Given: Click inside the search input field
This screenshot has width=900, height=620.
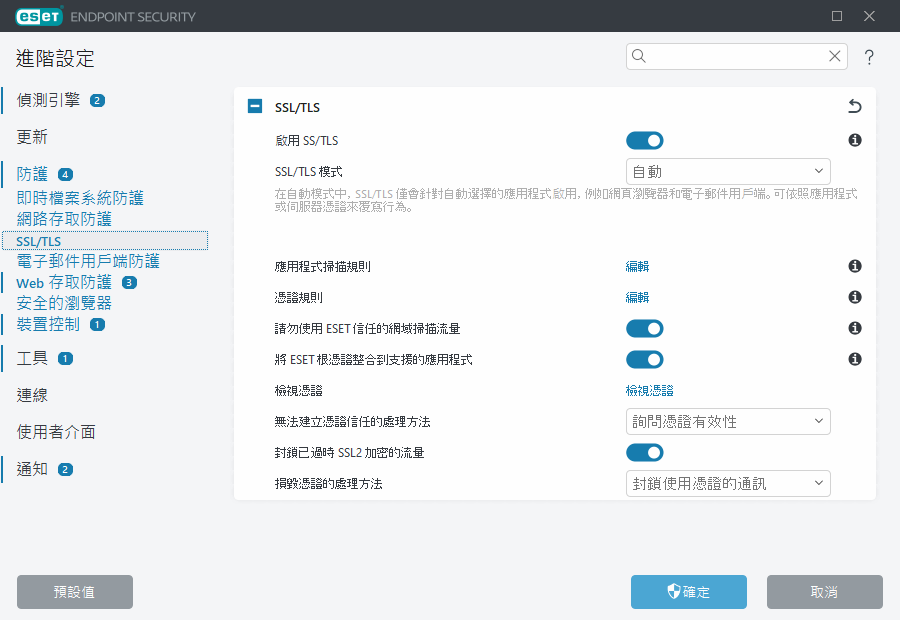Looking at the screenshot, I should click(x=730, y=56).
